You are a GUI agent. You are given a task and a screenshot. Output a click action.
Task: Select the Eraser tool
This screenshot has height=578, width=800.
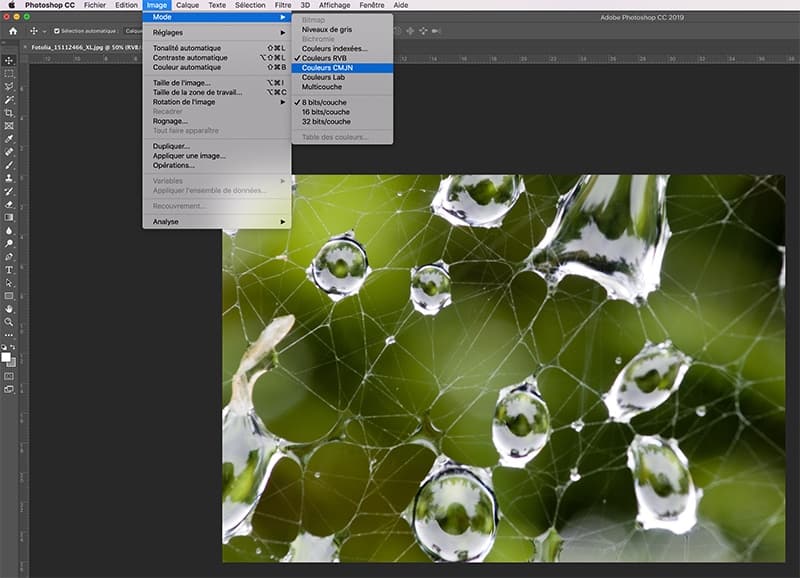(9, 204)
